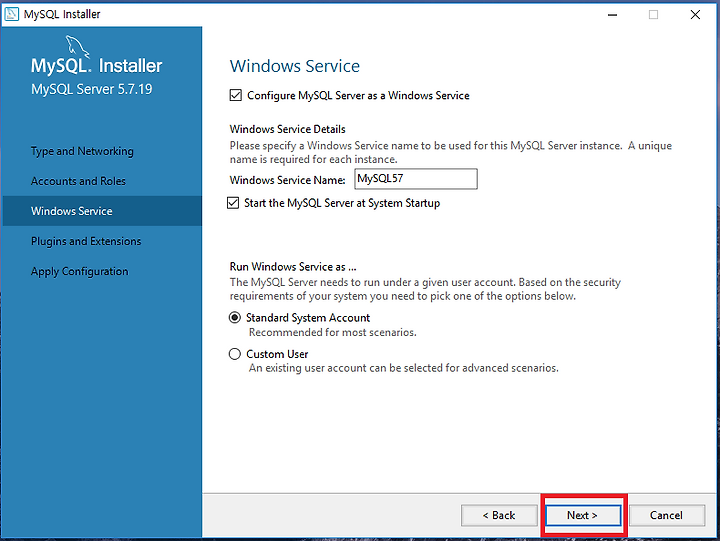Image resolution: width=720 pixels, height=541 pixels.
Task: Click the Windows Service Name field
Action: coord(416,179)
